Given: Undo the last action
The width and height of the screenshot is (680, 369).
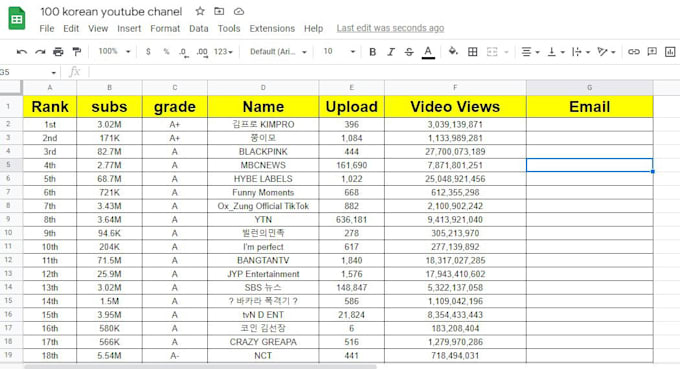Looking at the screenshot, I should point(21,52).
